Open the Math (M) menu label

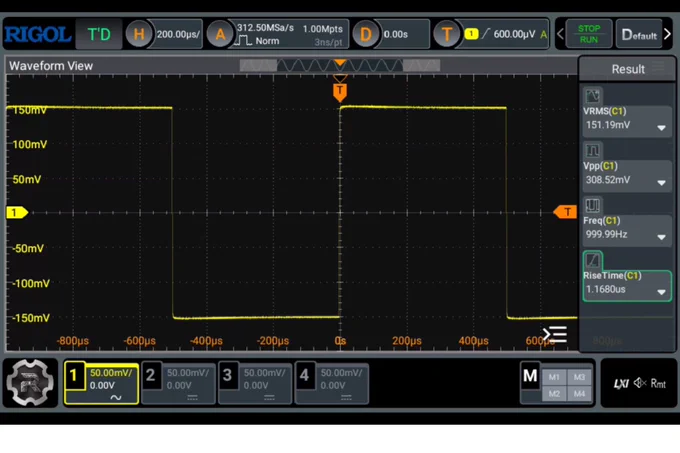[x=530, y=375]
